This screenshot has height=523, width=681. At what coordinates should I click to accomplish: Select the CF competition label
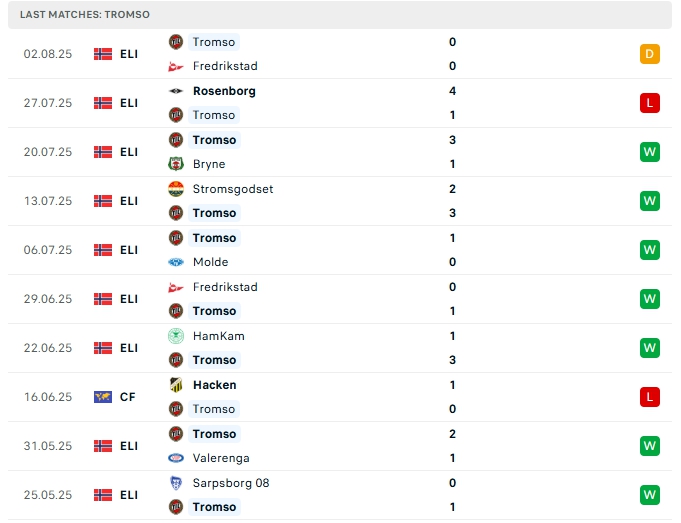point(128,397)
